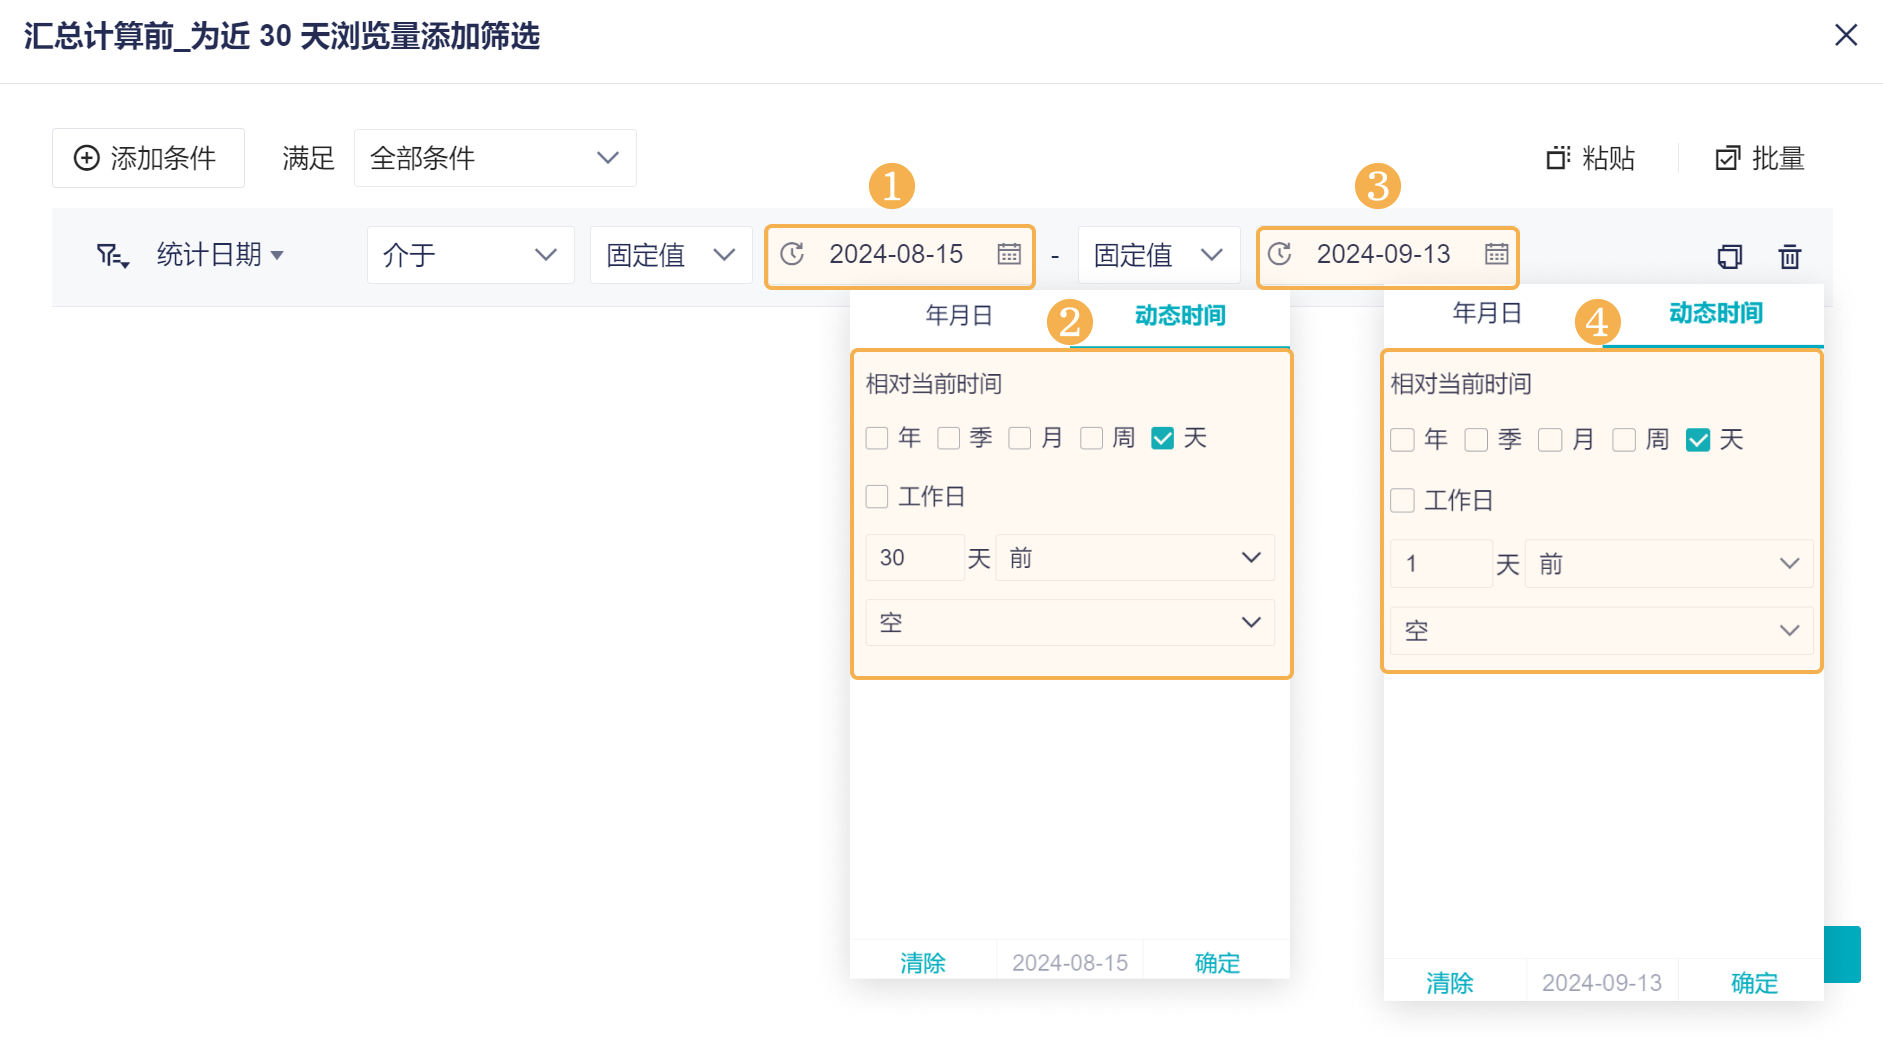Switch to 动态时间 tab in end date panel
The width and height of the screenshot is (1883, 1049).
pos(1716,314)
